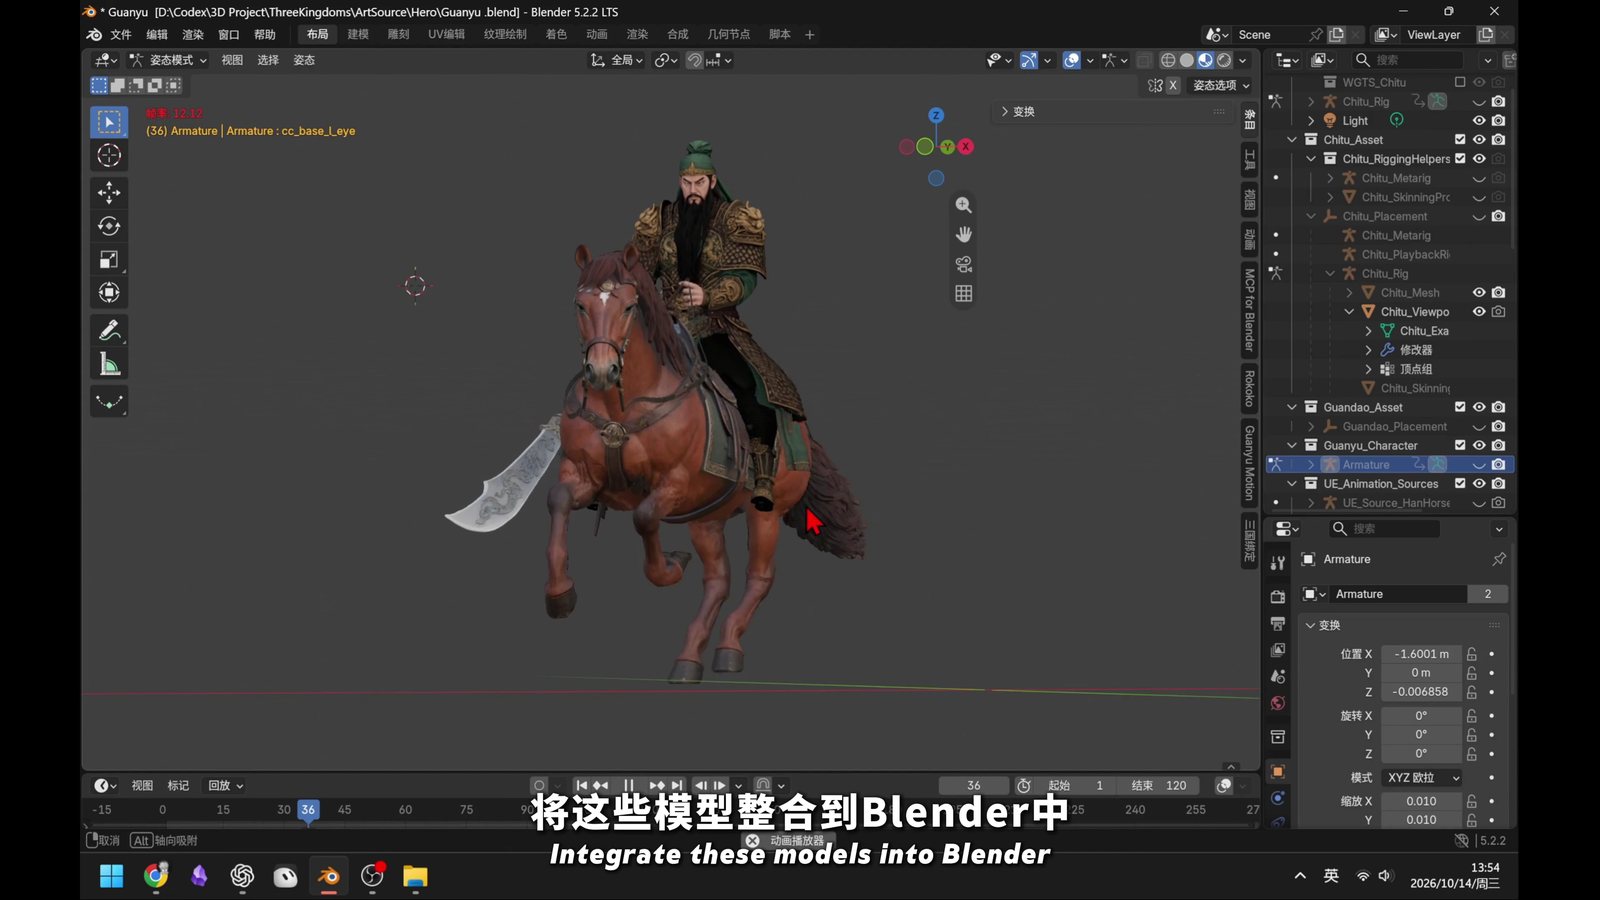Open the pose options button
Image resolution: width=1600 pixels, height=900 pixels.
(1221, 85)
